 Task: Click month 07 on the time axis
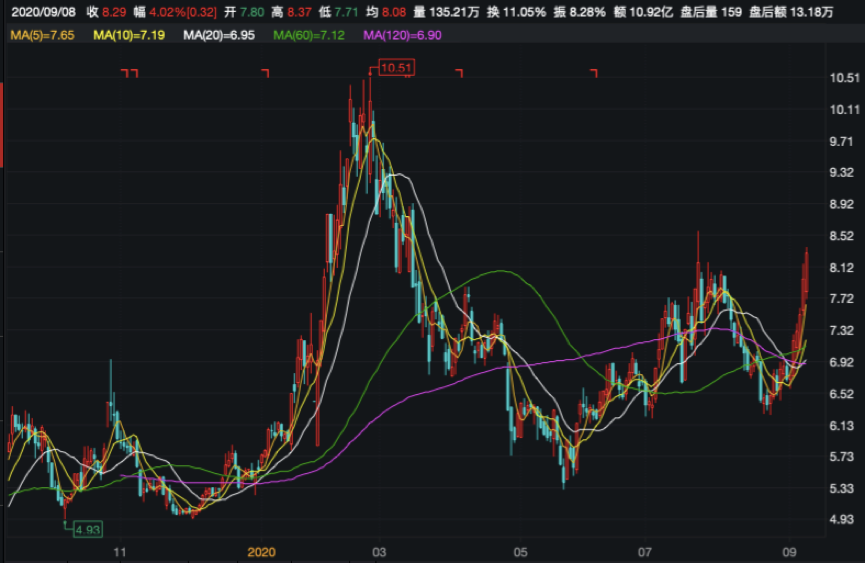point(646,551)
